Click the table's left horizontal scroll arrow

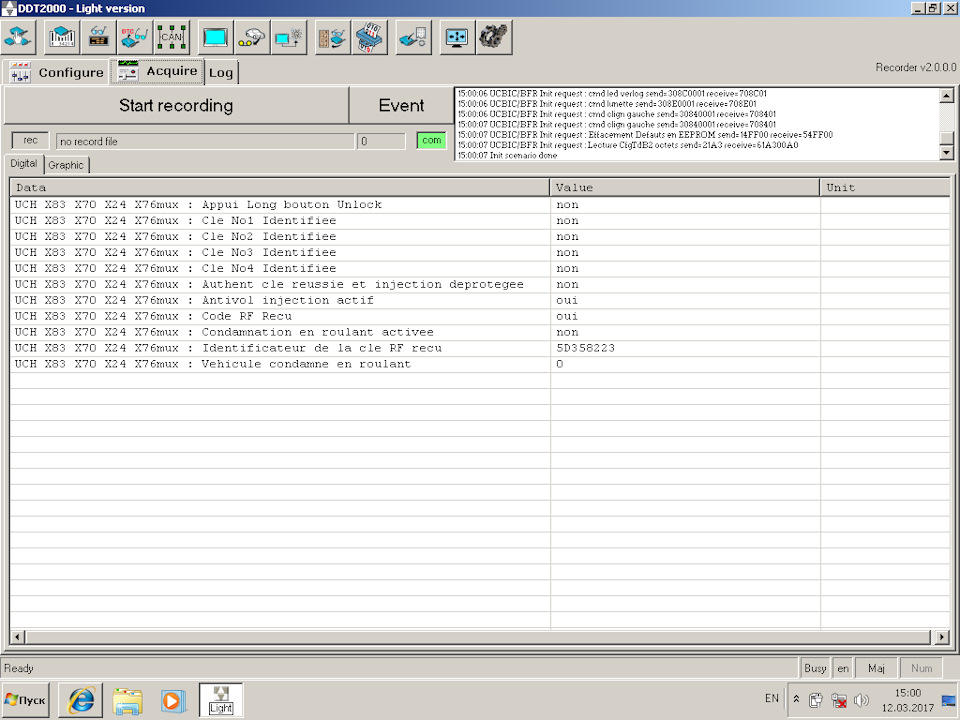pyautogui.click(x=17, y=637)
